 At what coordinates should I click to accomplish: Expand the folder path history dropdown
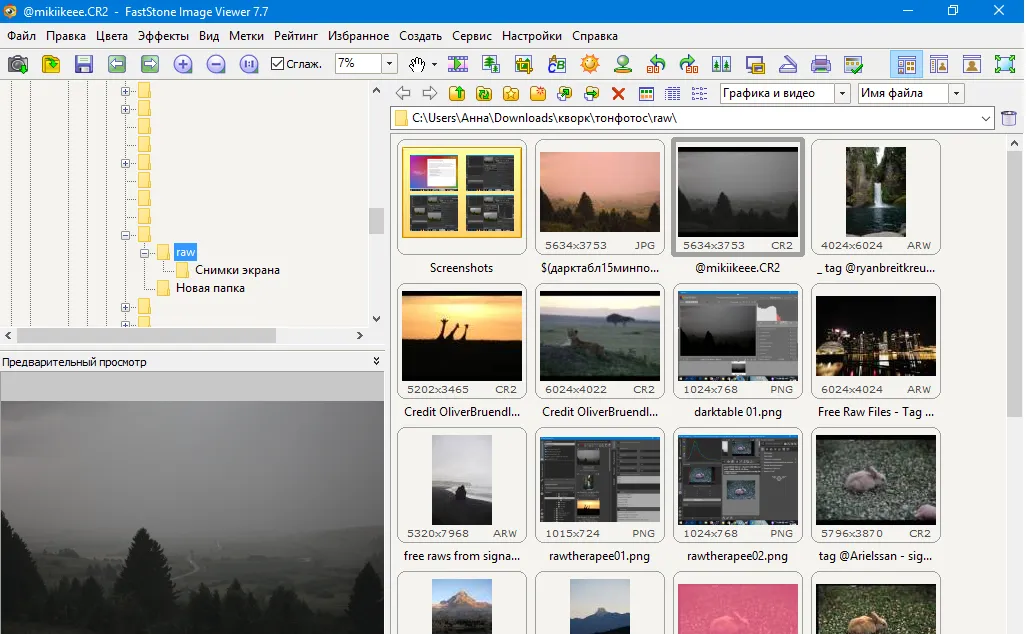[985, 118]
